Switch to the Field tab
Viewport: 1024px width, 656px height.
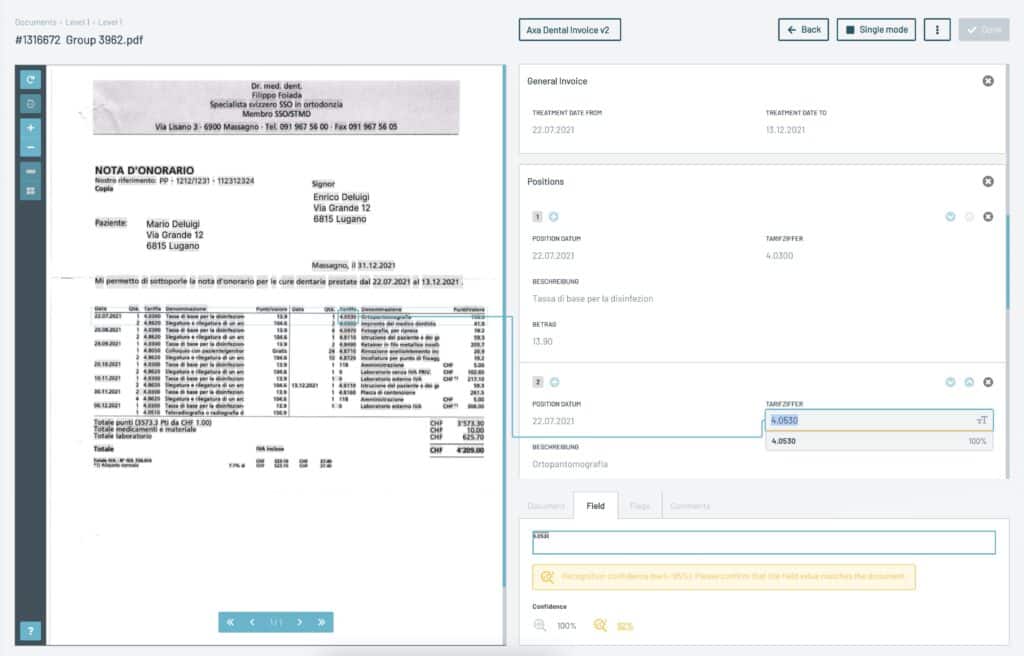(x=595, y=506)
